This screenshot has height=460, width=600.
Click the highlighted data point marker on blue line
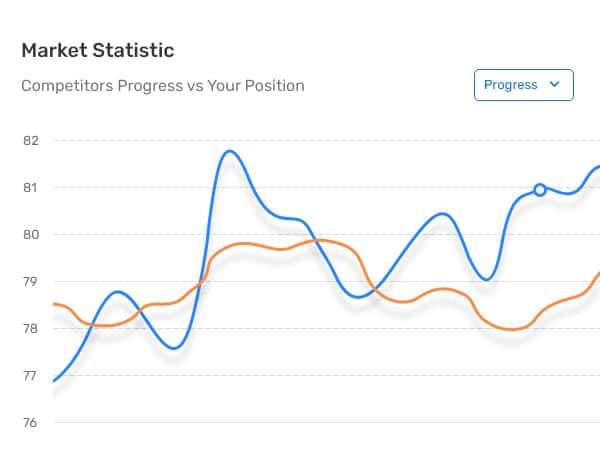[540, 190]
